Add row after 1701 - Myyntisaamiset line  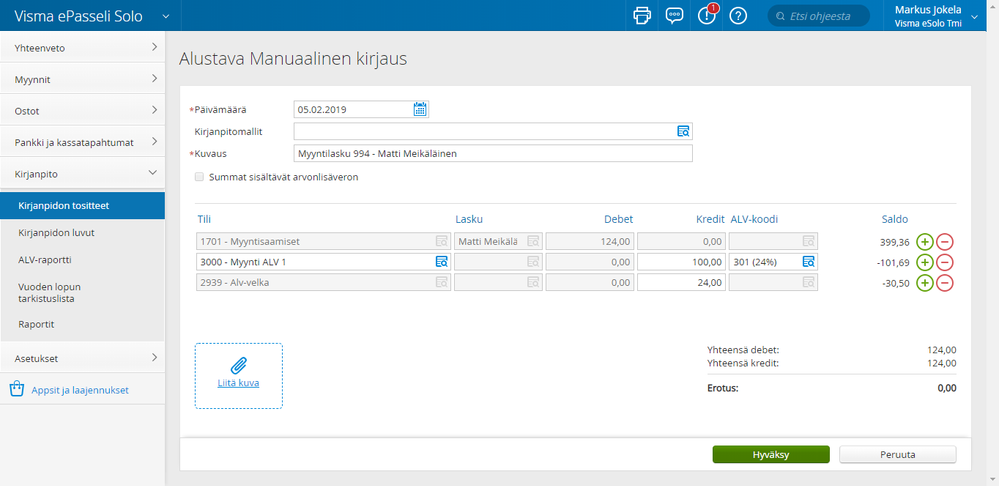tap(925, 241)
